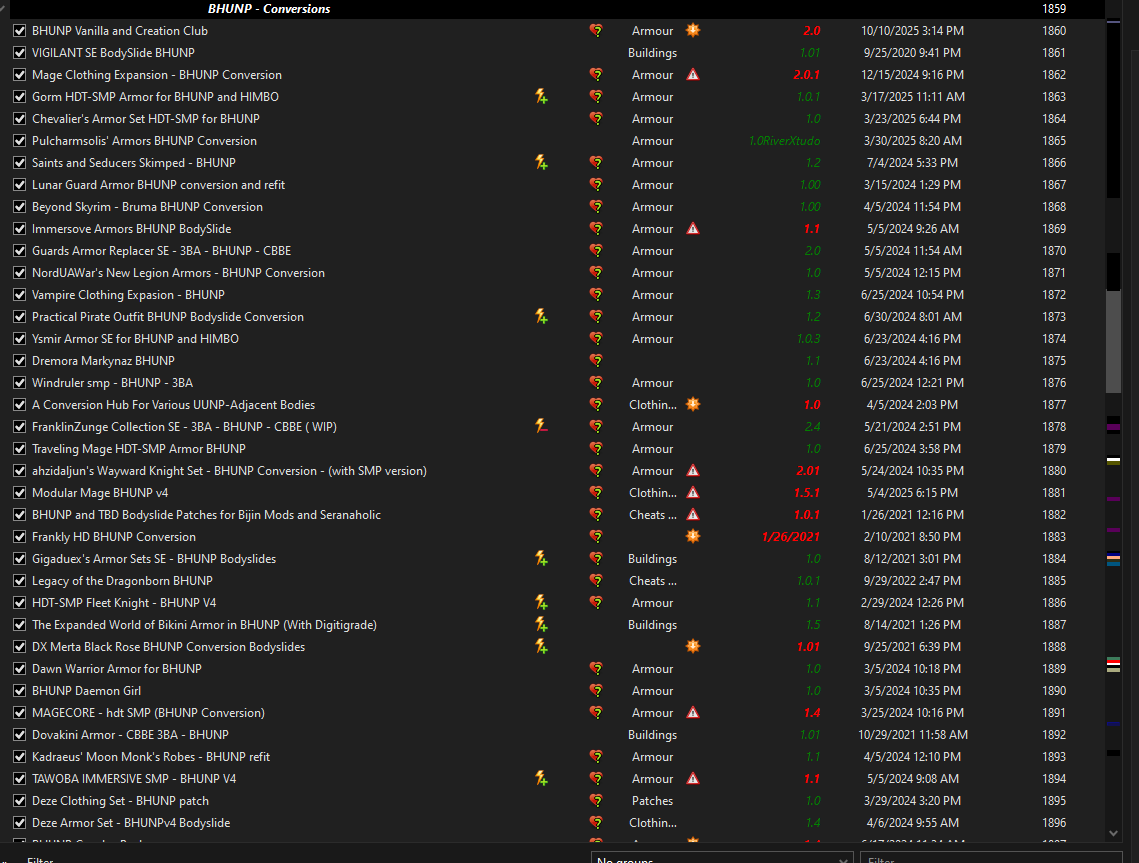Click install date 9/29/2022 2:47 PM
The height and width of the screenshot is (863, 1139).
click(912, 581)
